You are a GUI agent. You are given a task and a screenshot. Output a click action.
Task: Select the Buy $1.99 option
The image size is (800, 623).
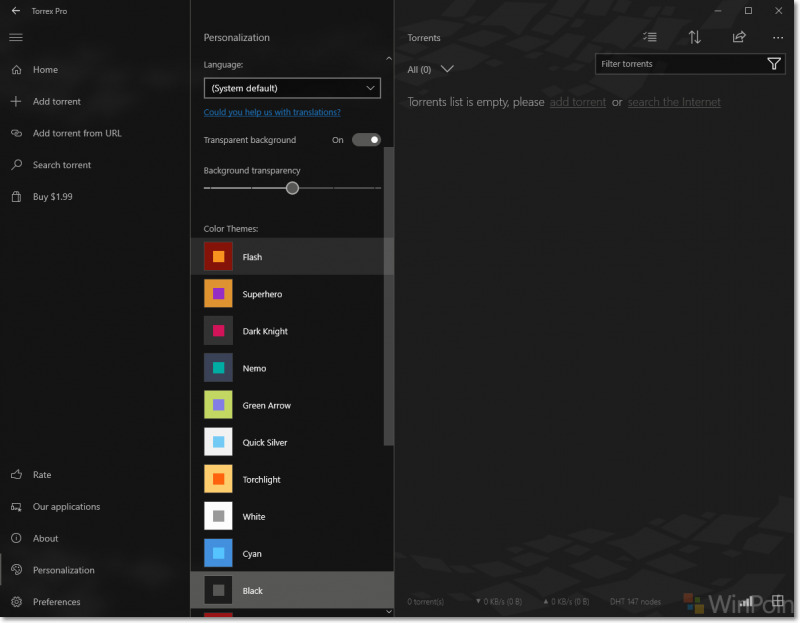(53, 196)
